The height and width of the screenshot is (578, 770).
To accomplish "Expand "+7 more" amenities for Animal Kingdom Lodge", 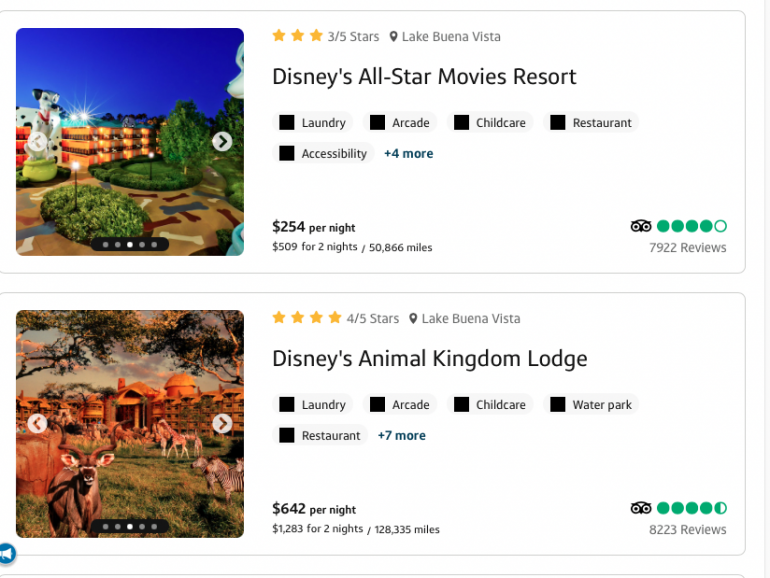I will point(401,436).
